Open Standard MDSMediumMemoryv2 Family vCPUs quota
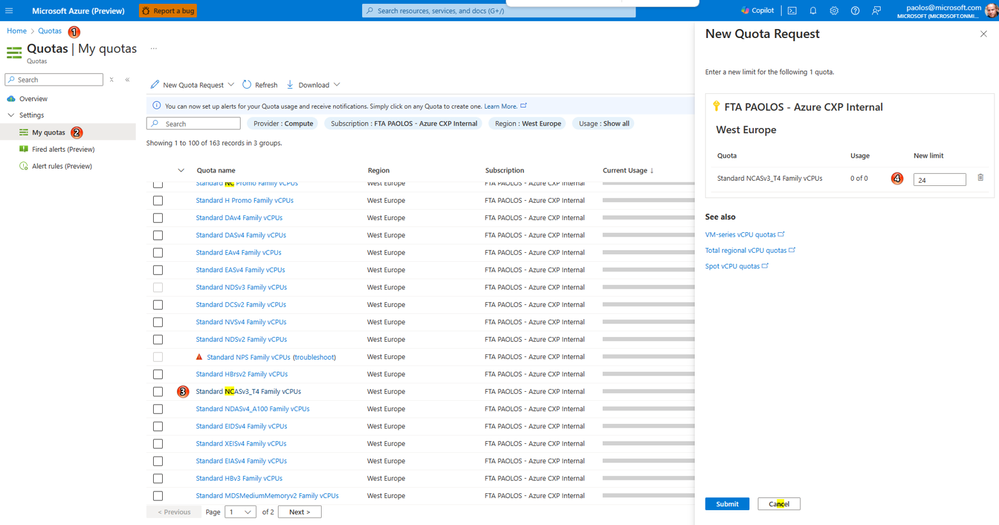Viewport: 999px width, 525px height. pyautogui.click(x=267, y=496)
